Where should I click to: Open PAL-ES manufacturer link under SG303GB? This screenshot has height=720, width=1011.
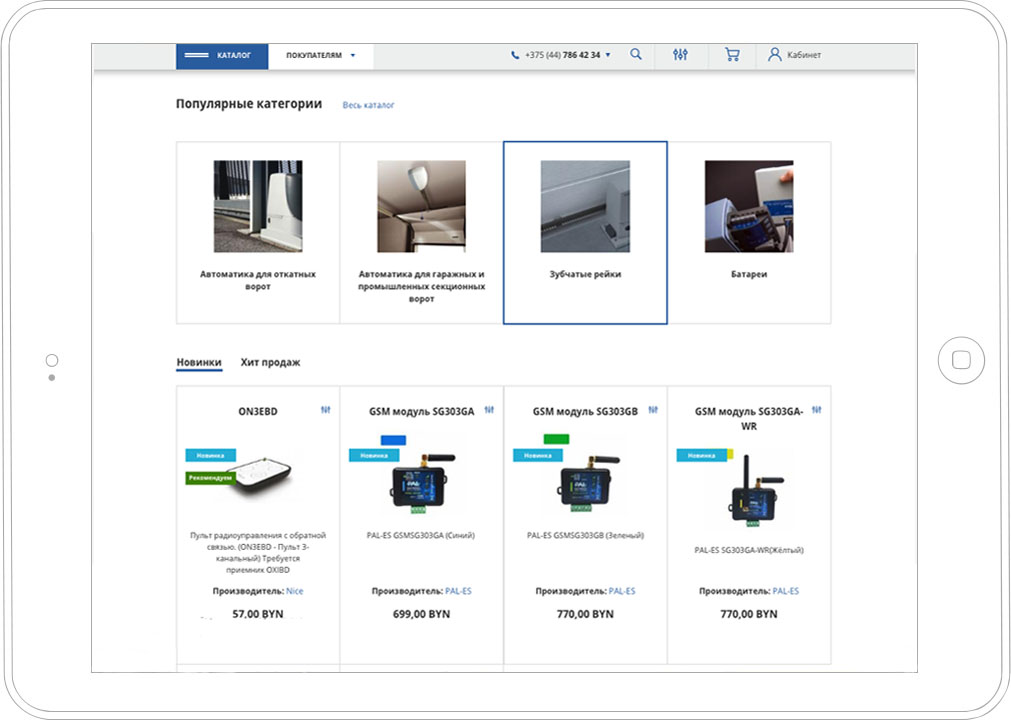coord(622,591)
